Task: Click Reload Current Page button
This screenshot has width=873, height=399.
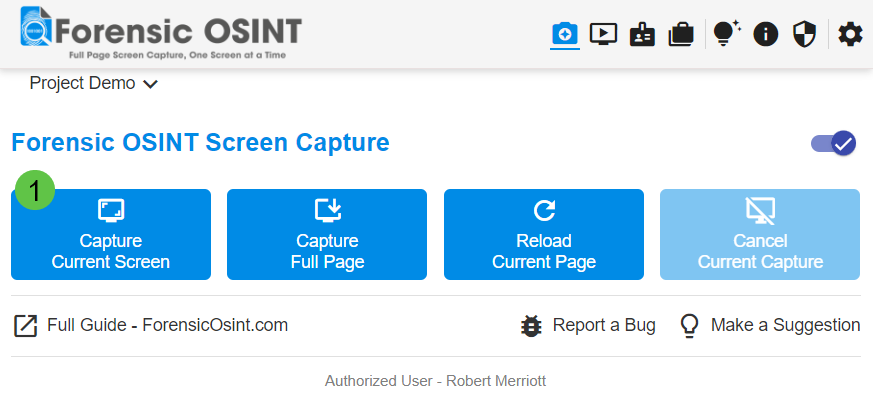Action: 544,234
